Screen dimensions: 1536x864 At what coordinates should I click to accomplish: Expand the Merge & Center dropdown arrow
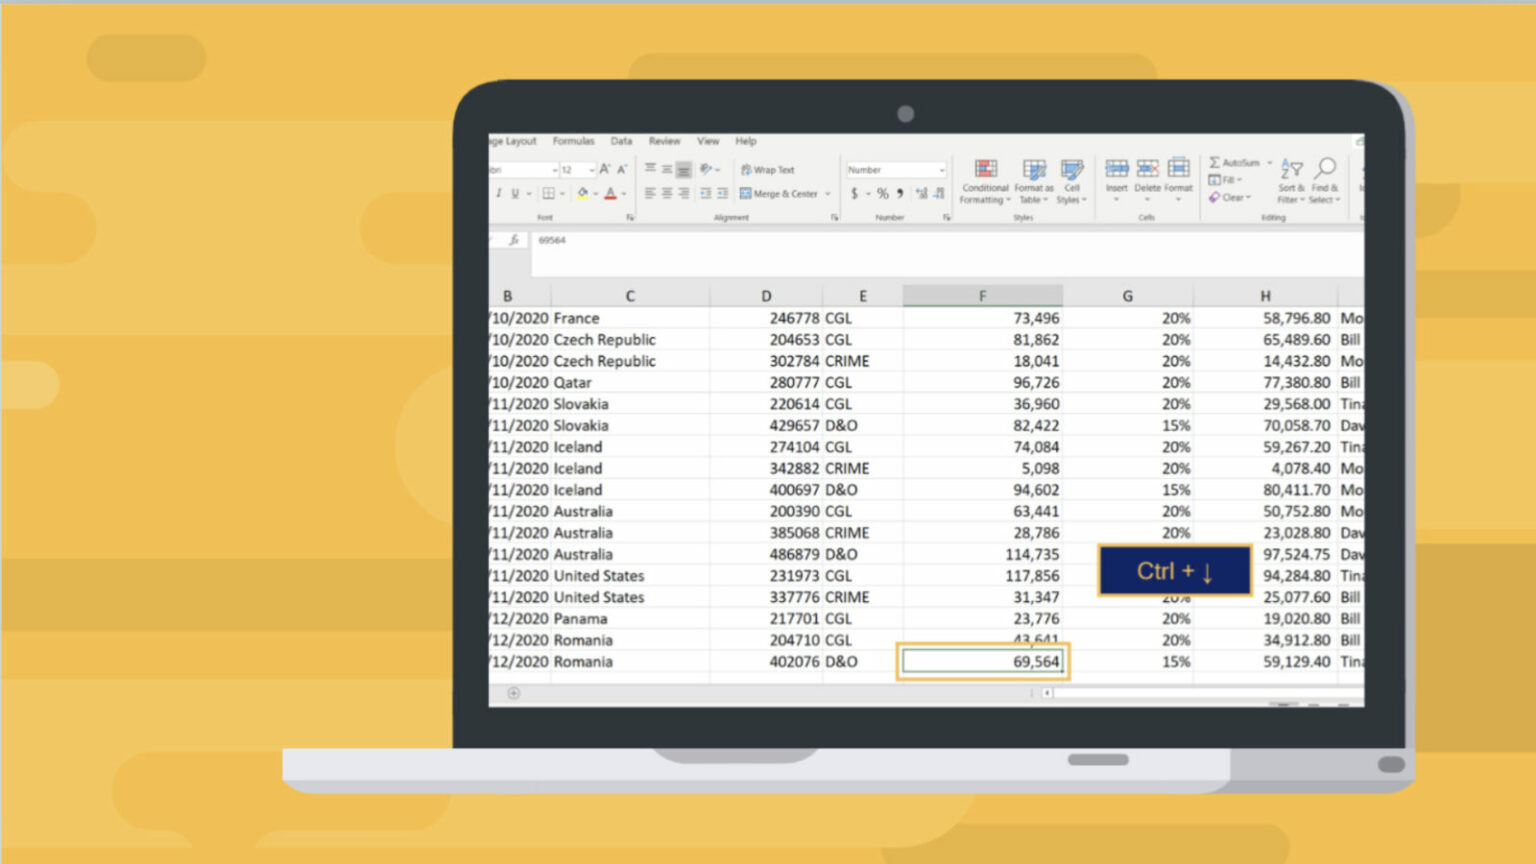828,194
